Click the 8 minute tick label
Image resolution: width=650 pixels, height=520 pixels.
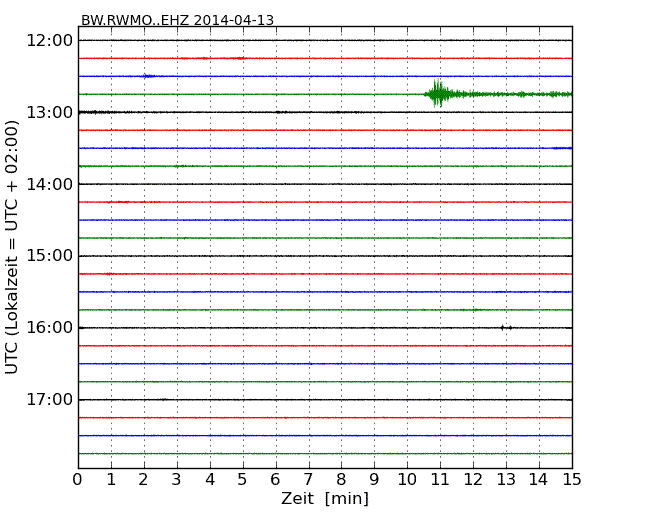pyautogui.click(x=341, y=480)
